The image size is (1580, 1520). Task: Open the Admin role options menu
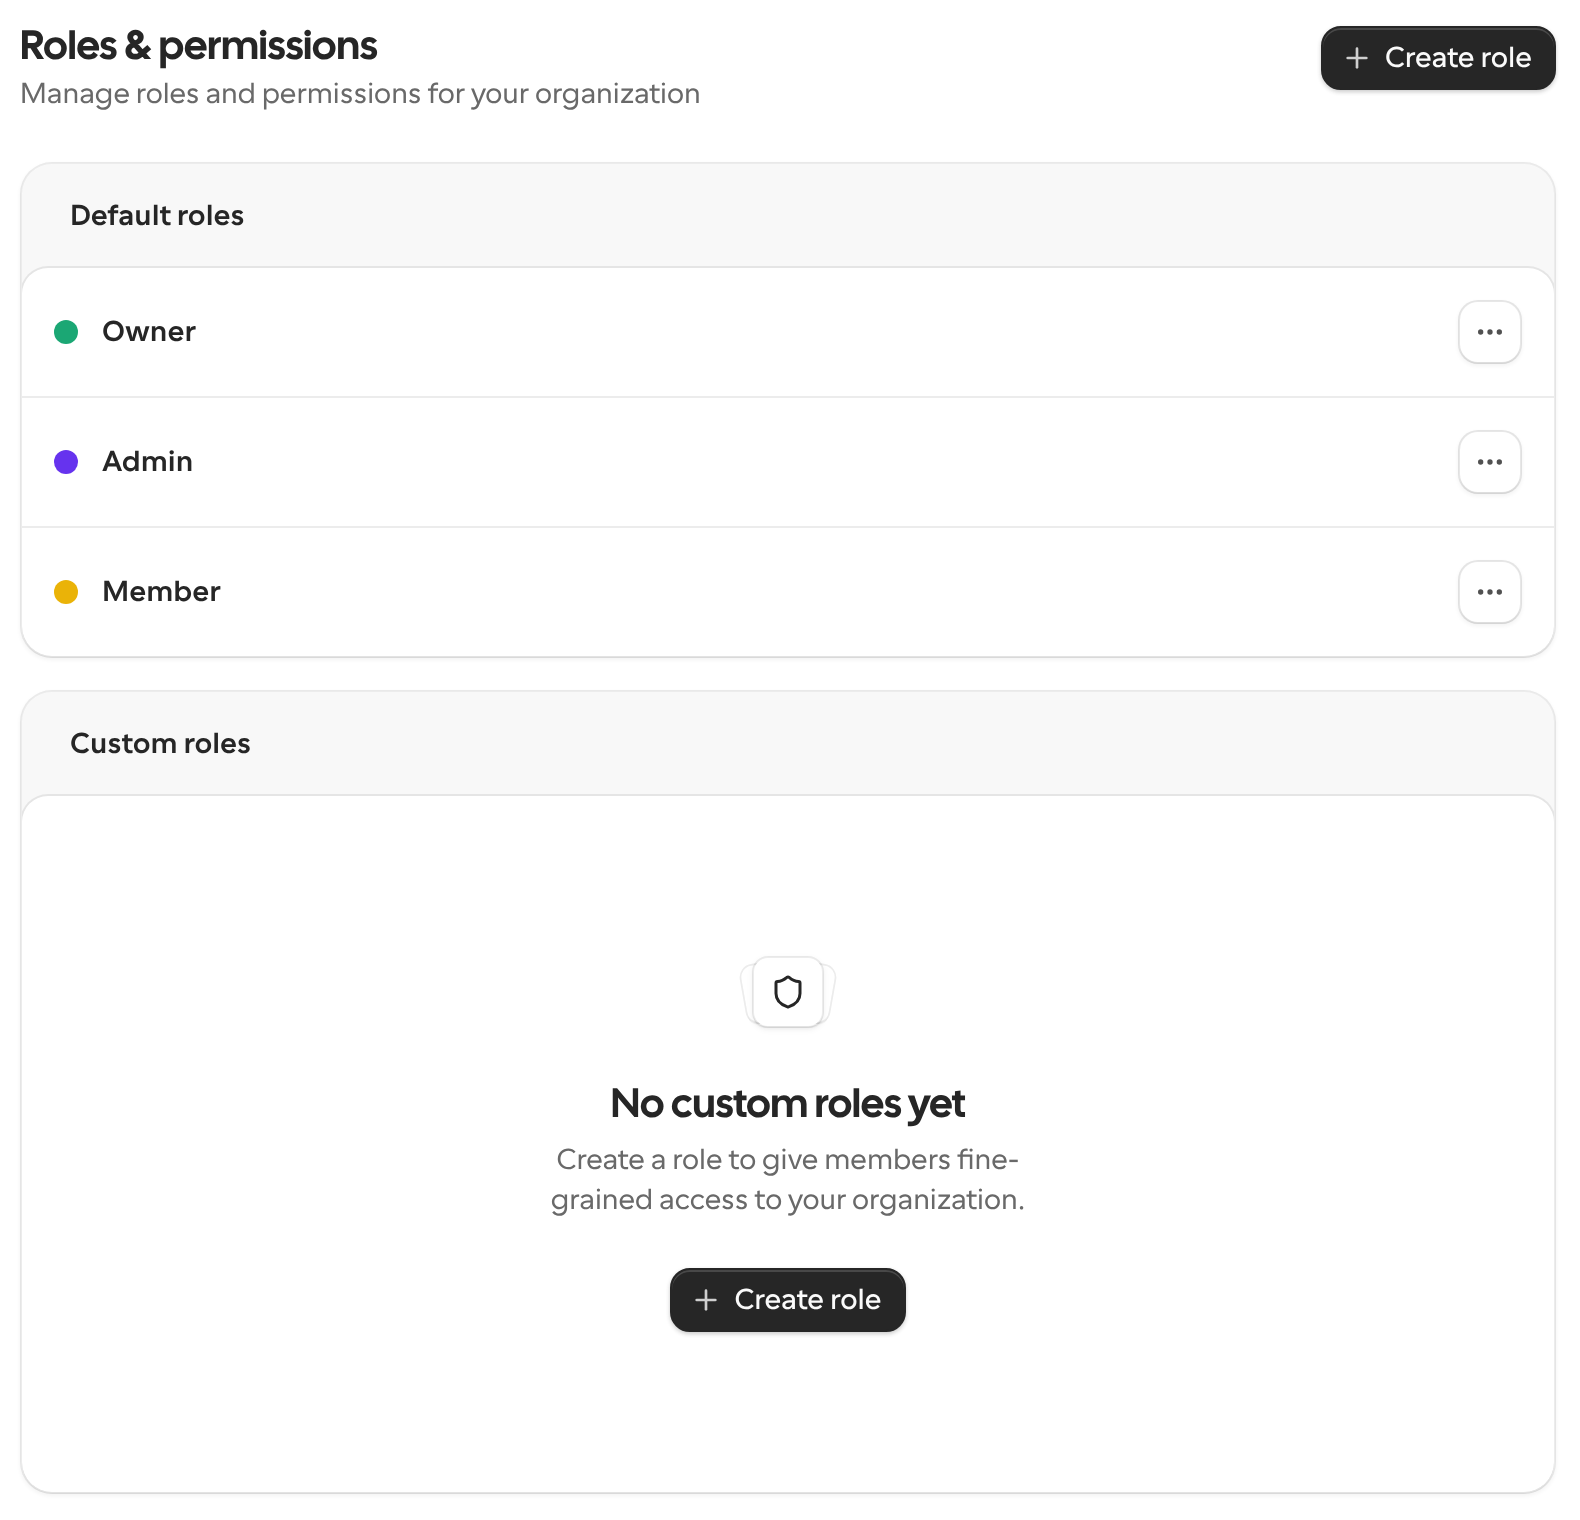pos(1489,462)
